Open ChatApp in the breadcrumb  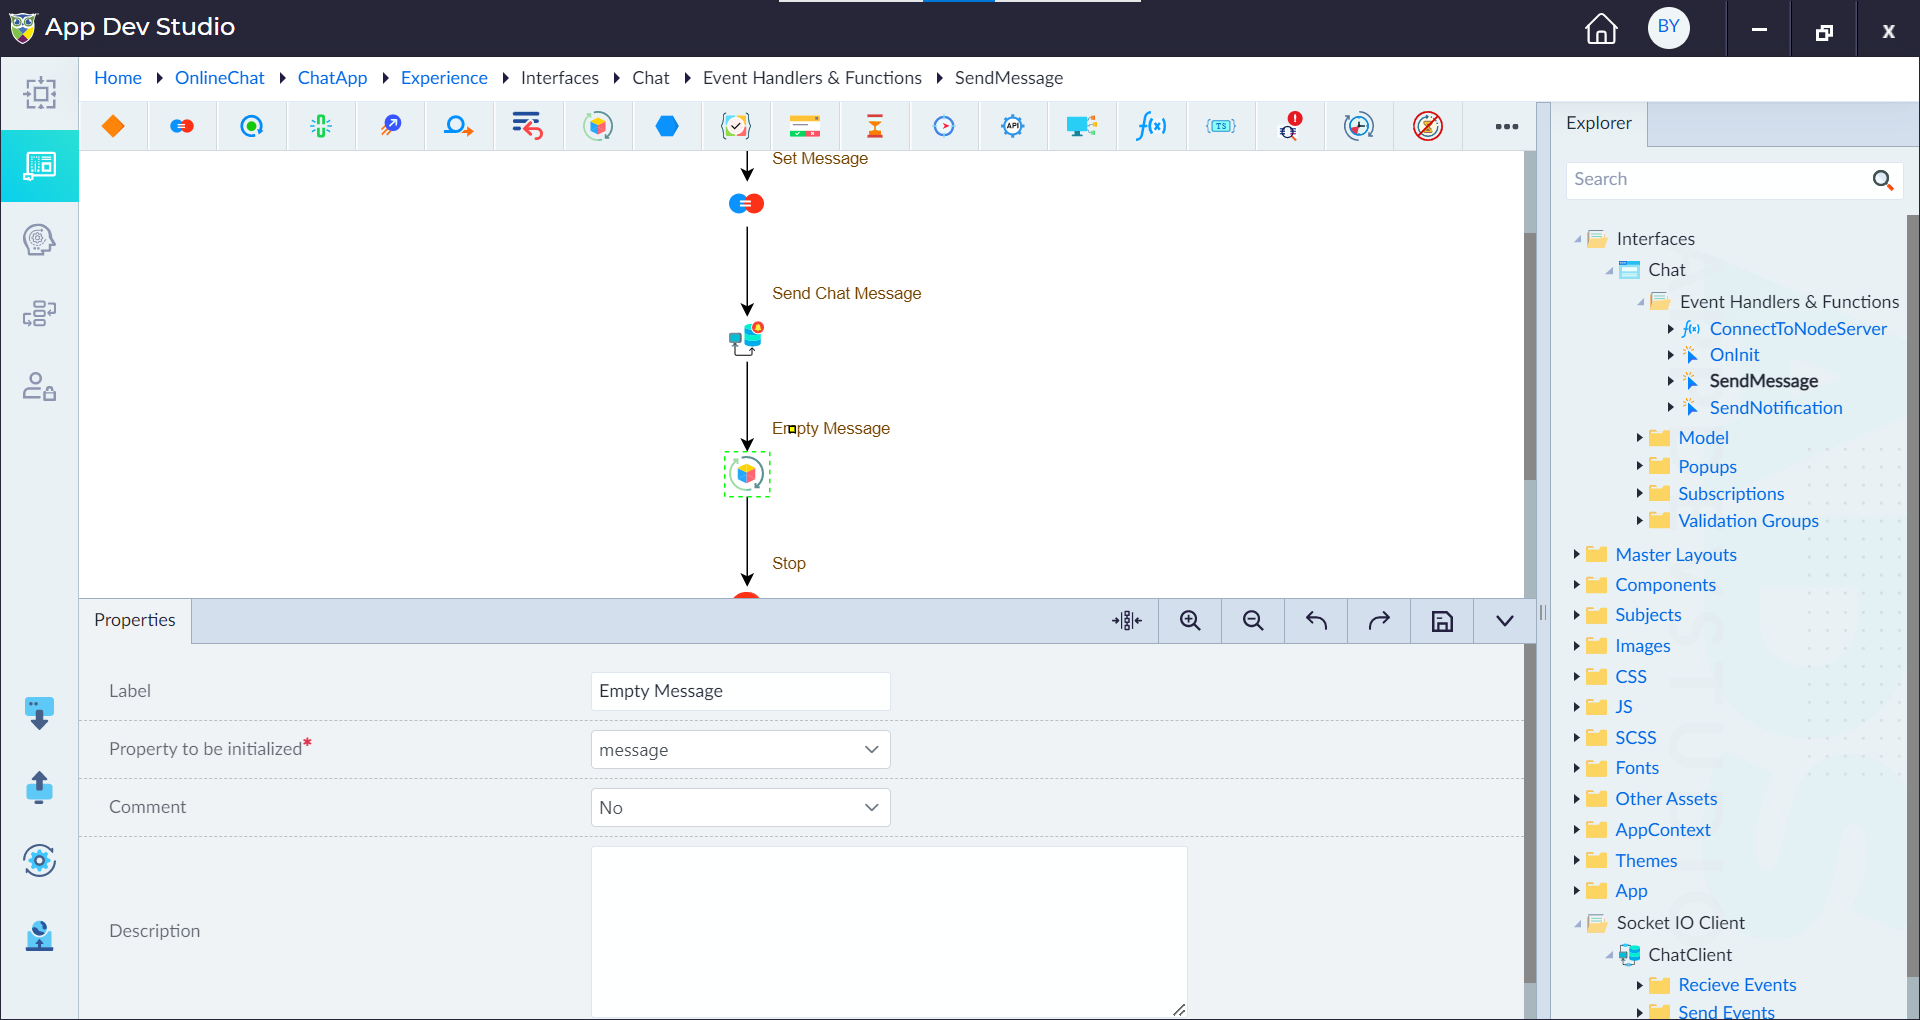(332, 78)
